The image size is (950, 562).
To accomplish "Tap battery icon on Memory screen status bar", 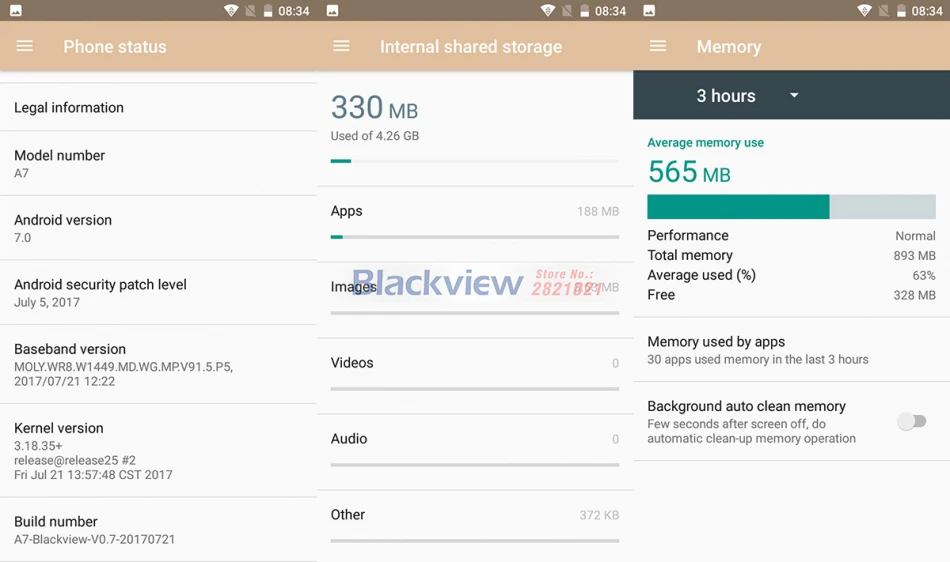I will 902,10.
